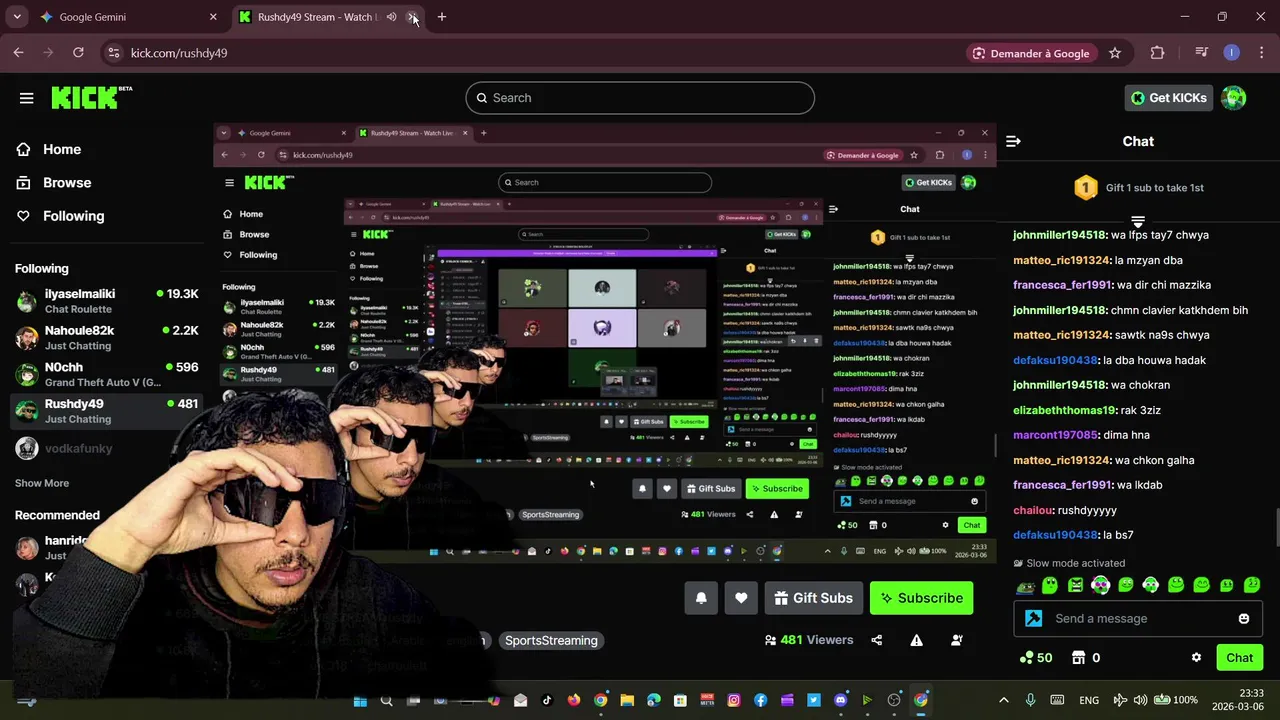The image size is (1280, 720).
Task: Click the channel points 50 icon
Action: [1026, 657]
